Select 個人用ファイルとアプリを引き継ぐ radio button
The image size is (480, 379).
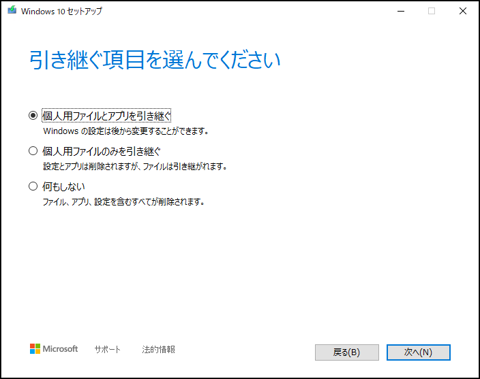click(x=33, y=116)
